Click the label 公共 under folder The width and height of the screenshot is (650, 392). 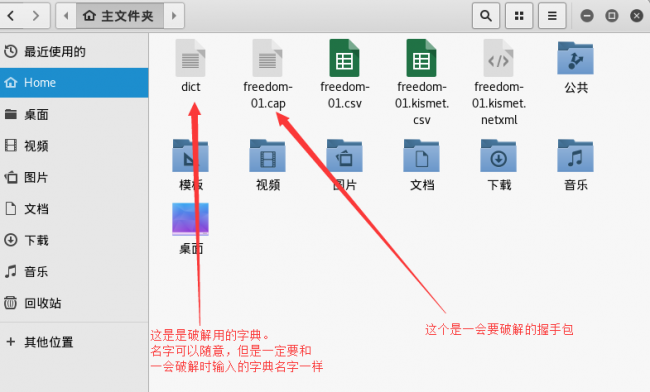click(x=576, y=87)
